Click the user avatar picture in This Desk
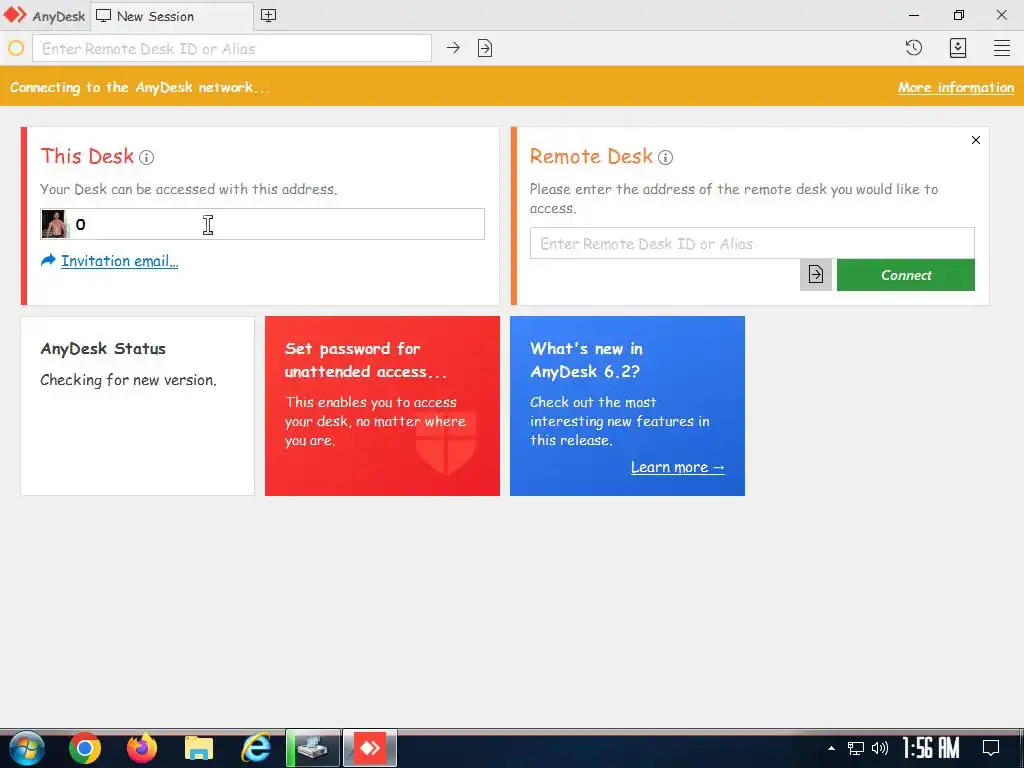 (54, 224)
